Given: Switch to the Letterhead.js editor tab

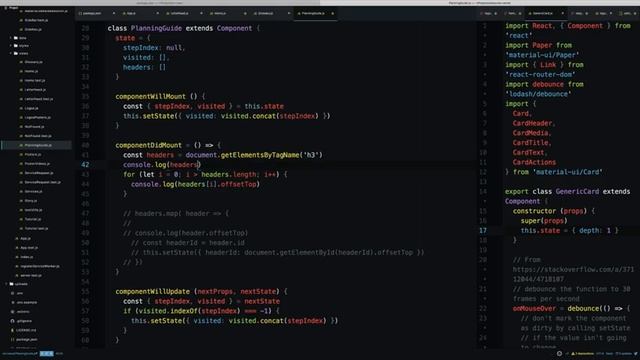Looking at the screenshot, I should [180, 13].
